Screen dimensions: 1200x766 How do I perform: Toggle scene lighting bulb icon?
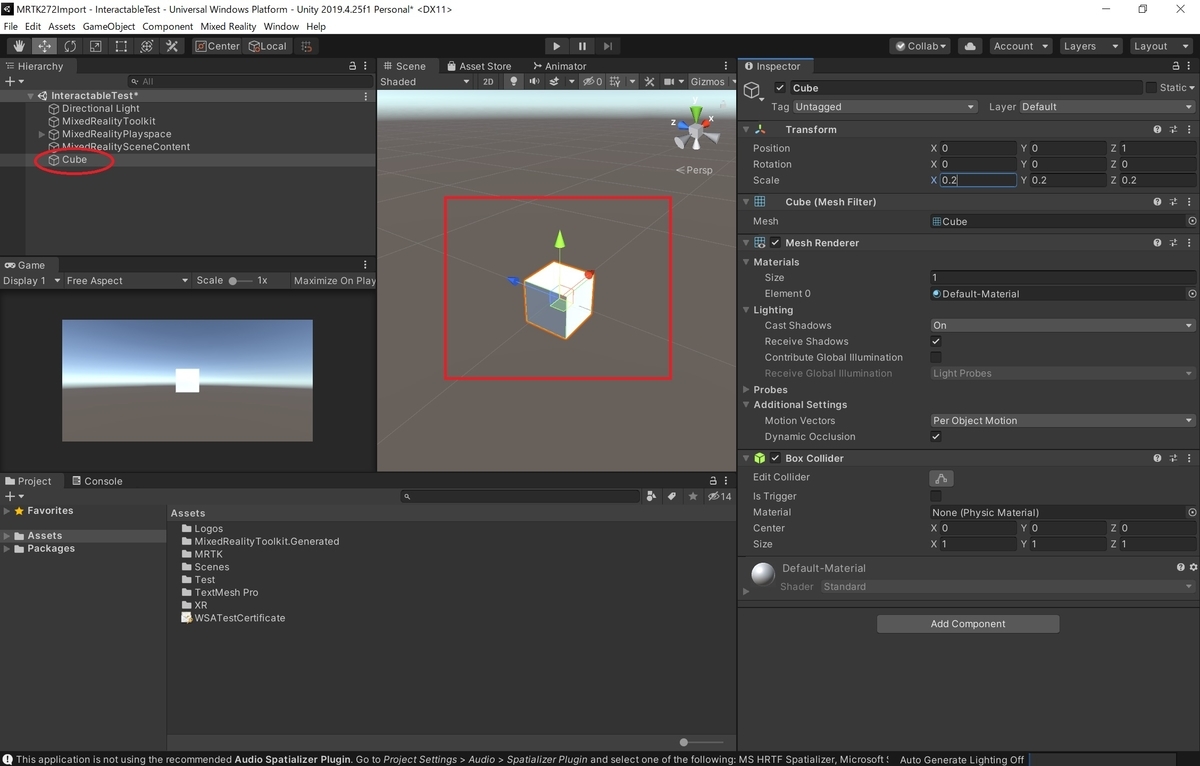514,82
